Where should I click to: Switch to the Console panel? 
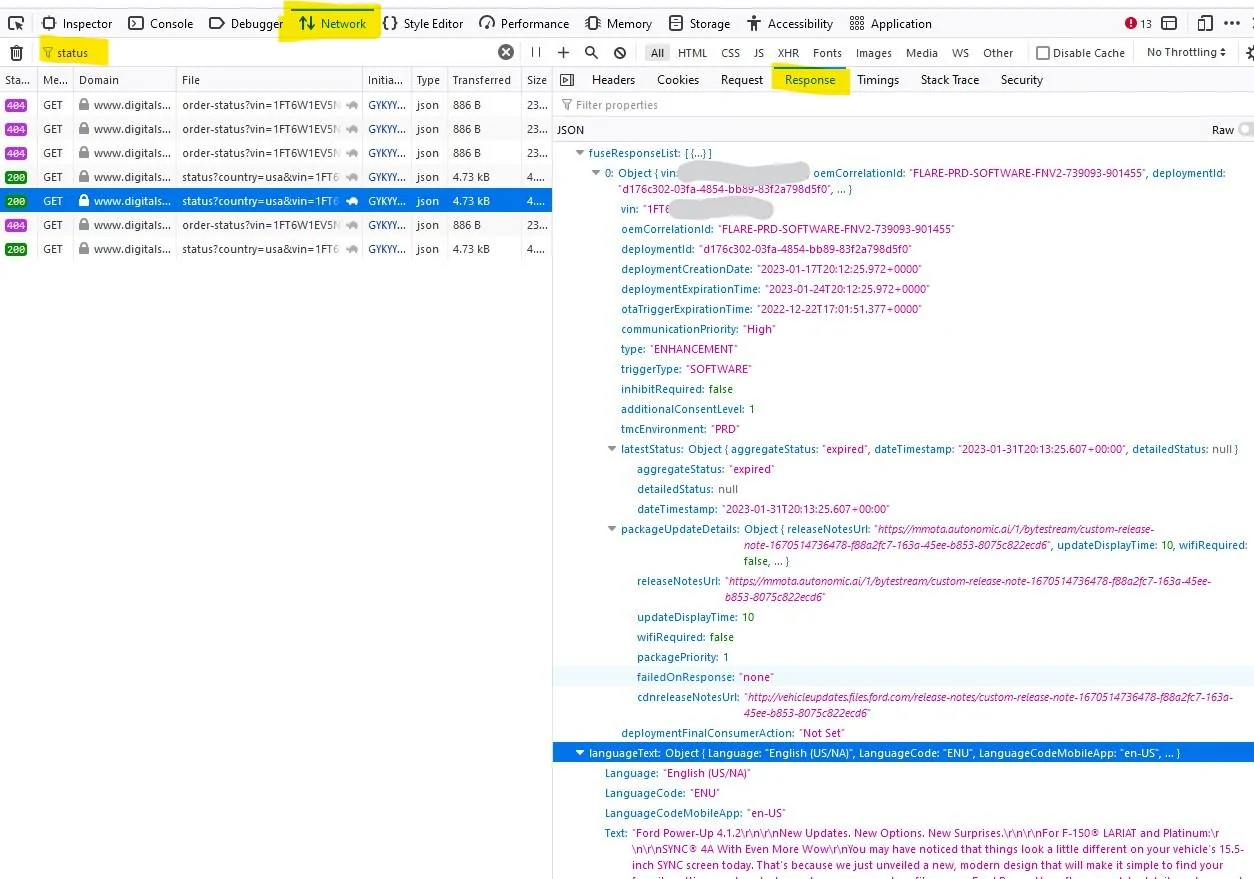(161, 23)
